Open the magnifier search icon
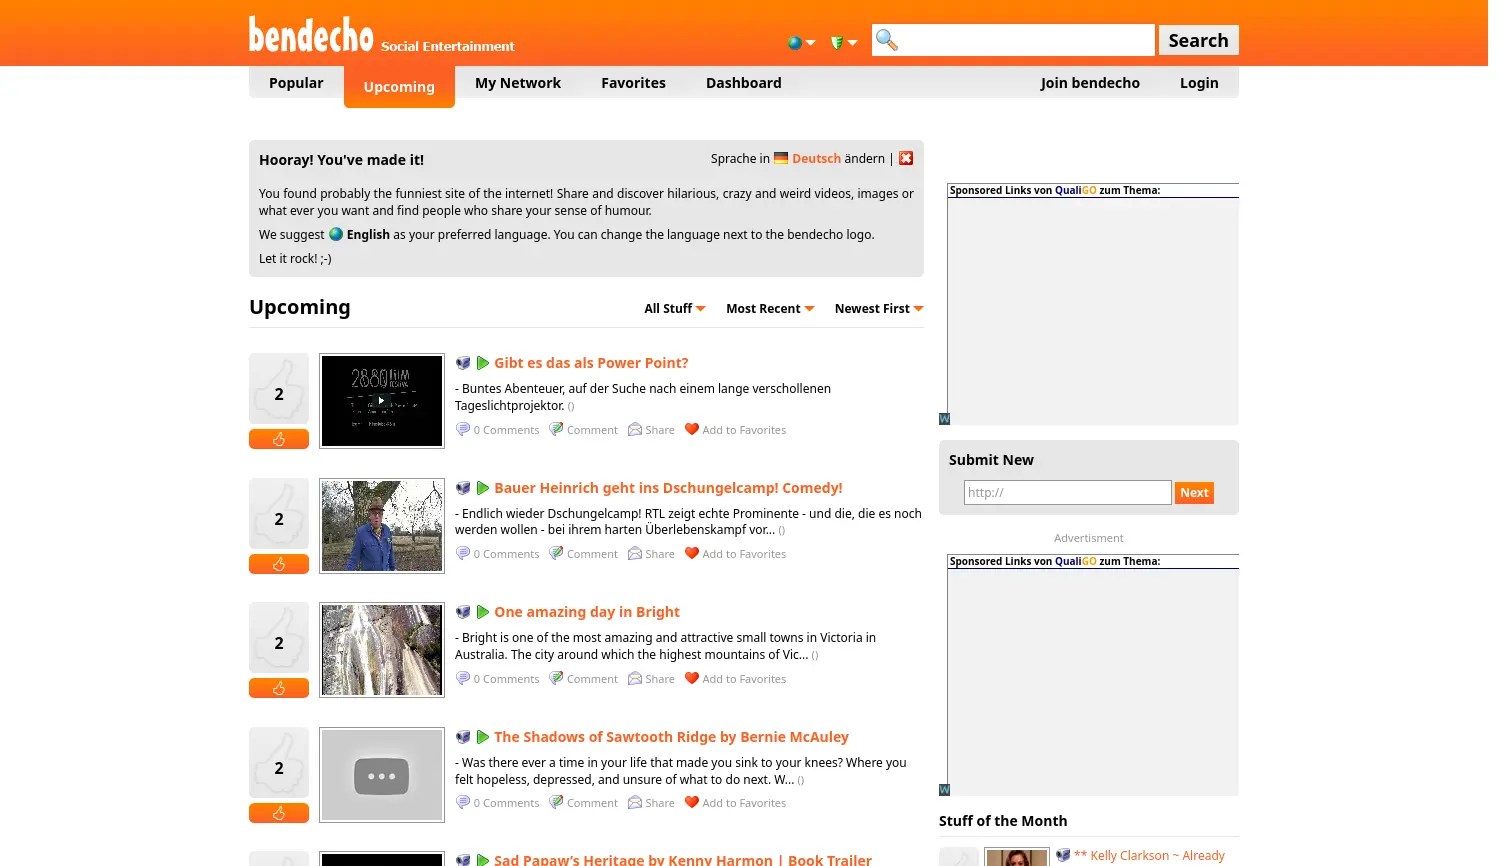 (x=886, y=40)
